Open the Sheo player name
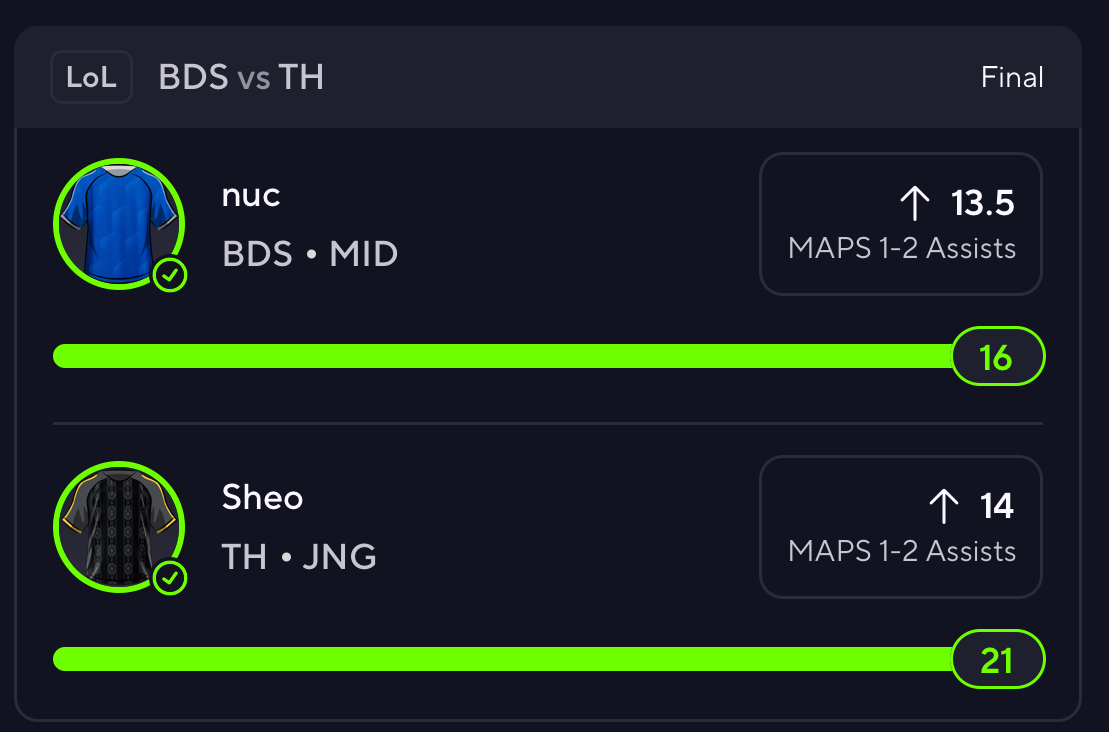 (x=262, y=497)
